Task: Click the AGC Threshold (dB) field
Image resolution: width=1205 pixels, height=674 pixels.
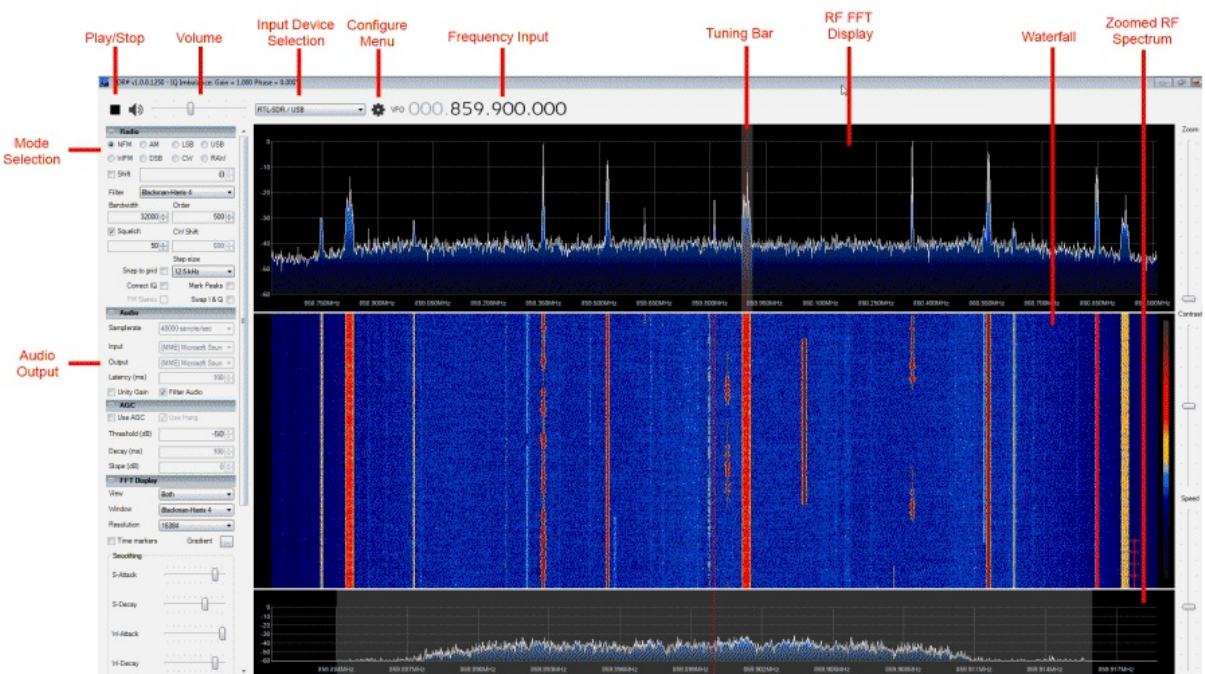Action: pos(196,434)
